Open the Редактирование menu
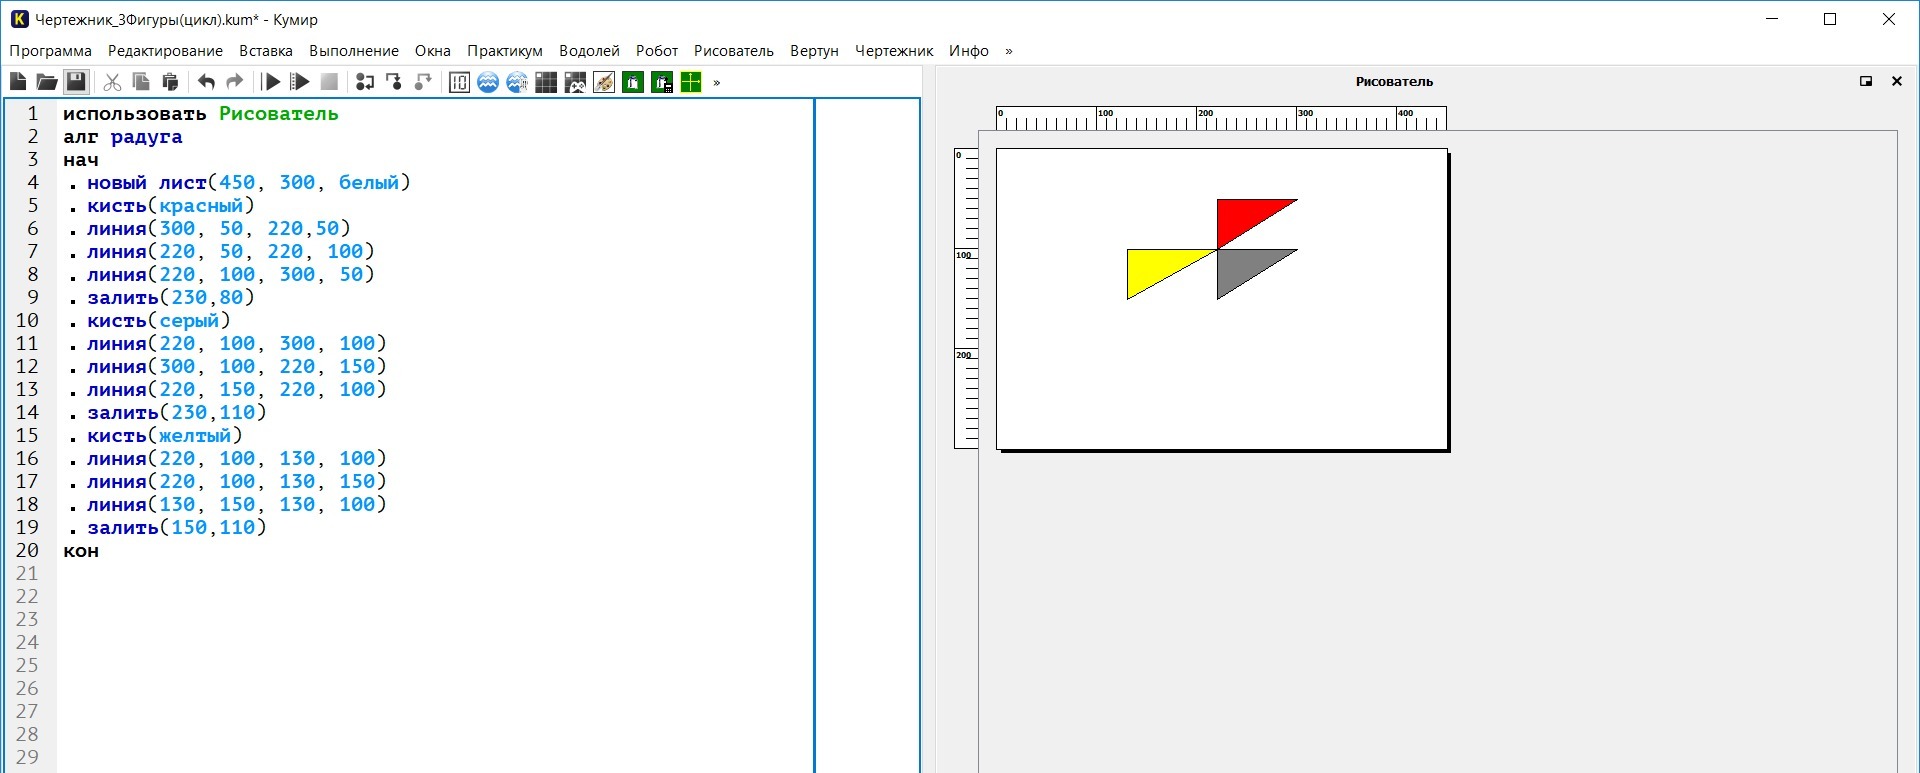 [166, 51]
